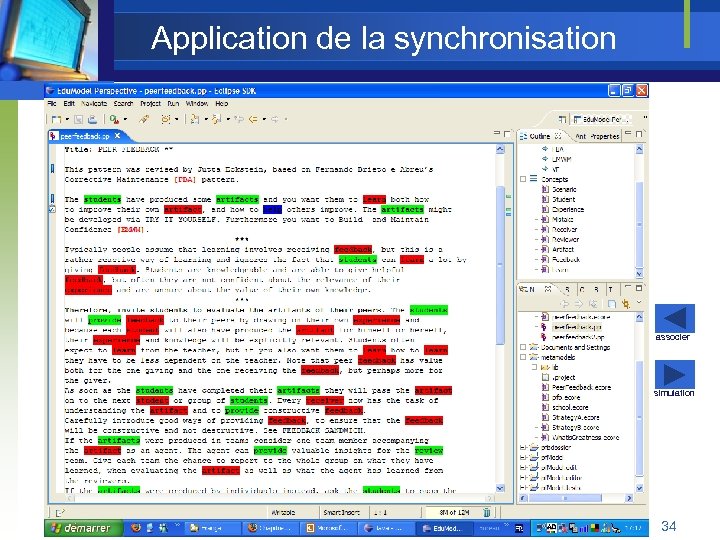This screenshot has width=720, height=540.
Task: Click the Open Perspective icon
Action: coord(562,119)
